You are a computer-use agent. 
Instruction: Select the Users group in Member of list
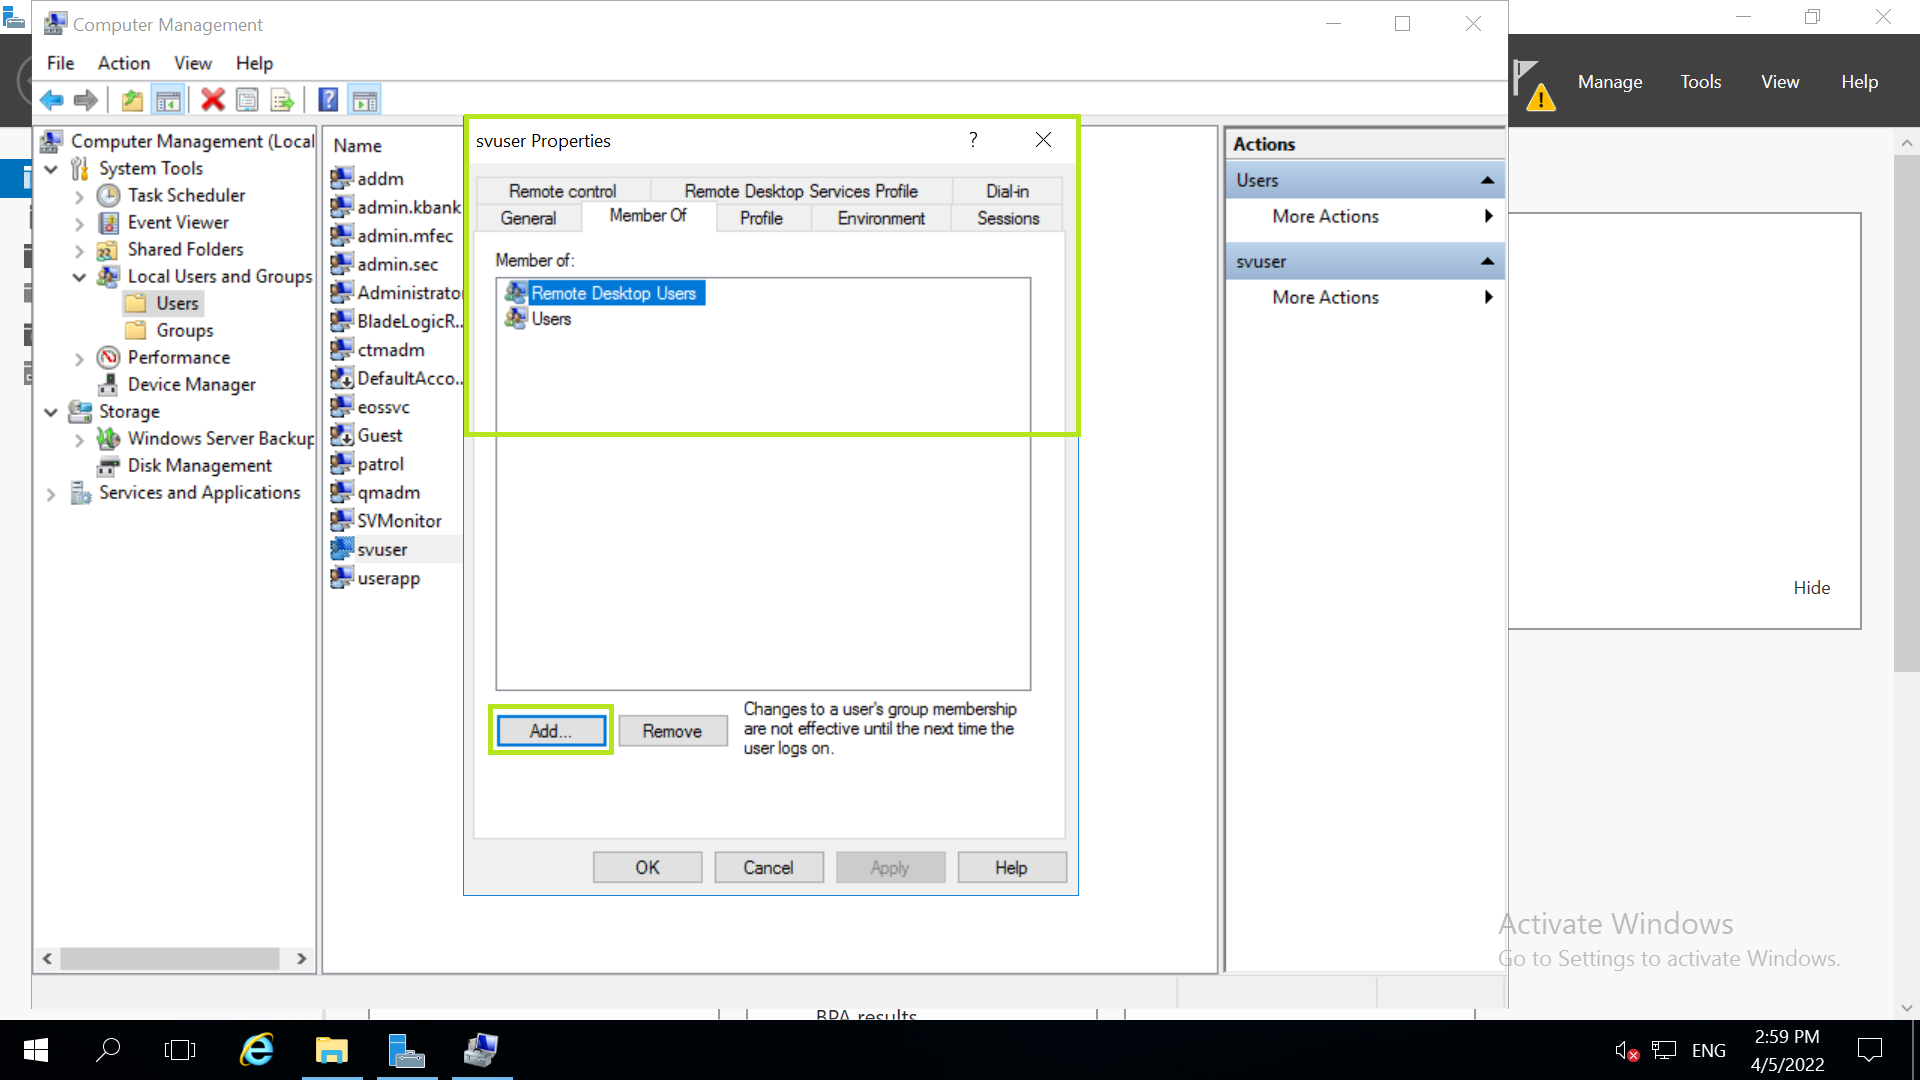(x=551, y=319)
